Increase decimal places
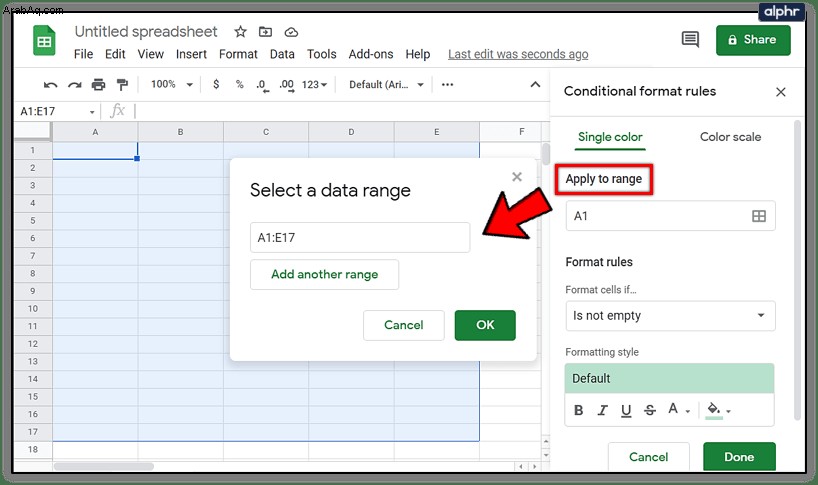818x485 pixels. [x=286, y=85]
